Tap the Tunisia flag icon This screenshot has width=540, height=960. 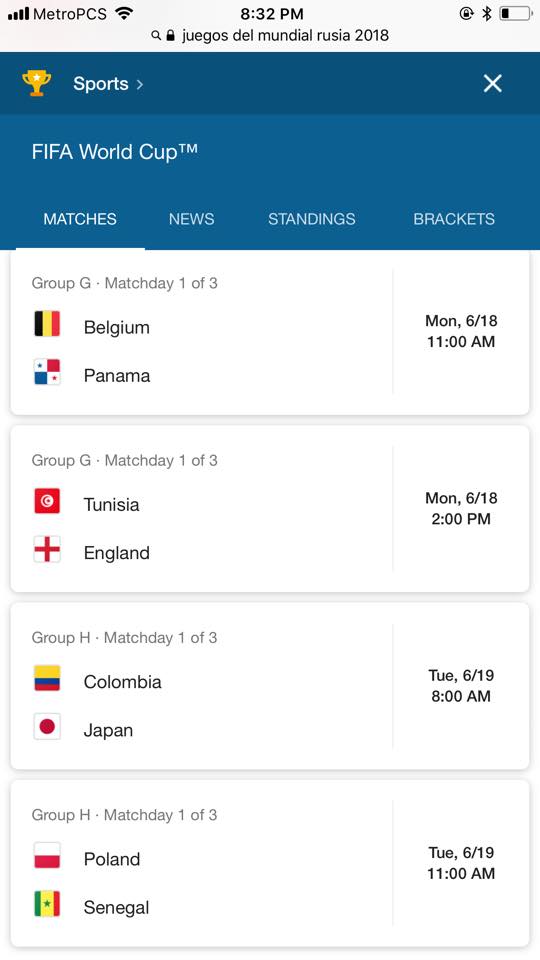47,501
